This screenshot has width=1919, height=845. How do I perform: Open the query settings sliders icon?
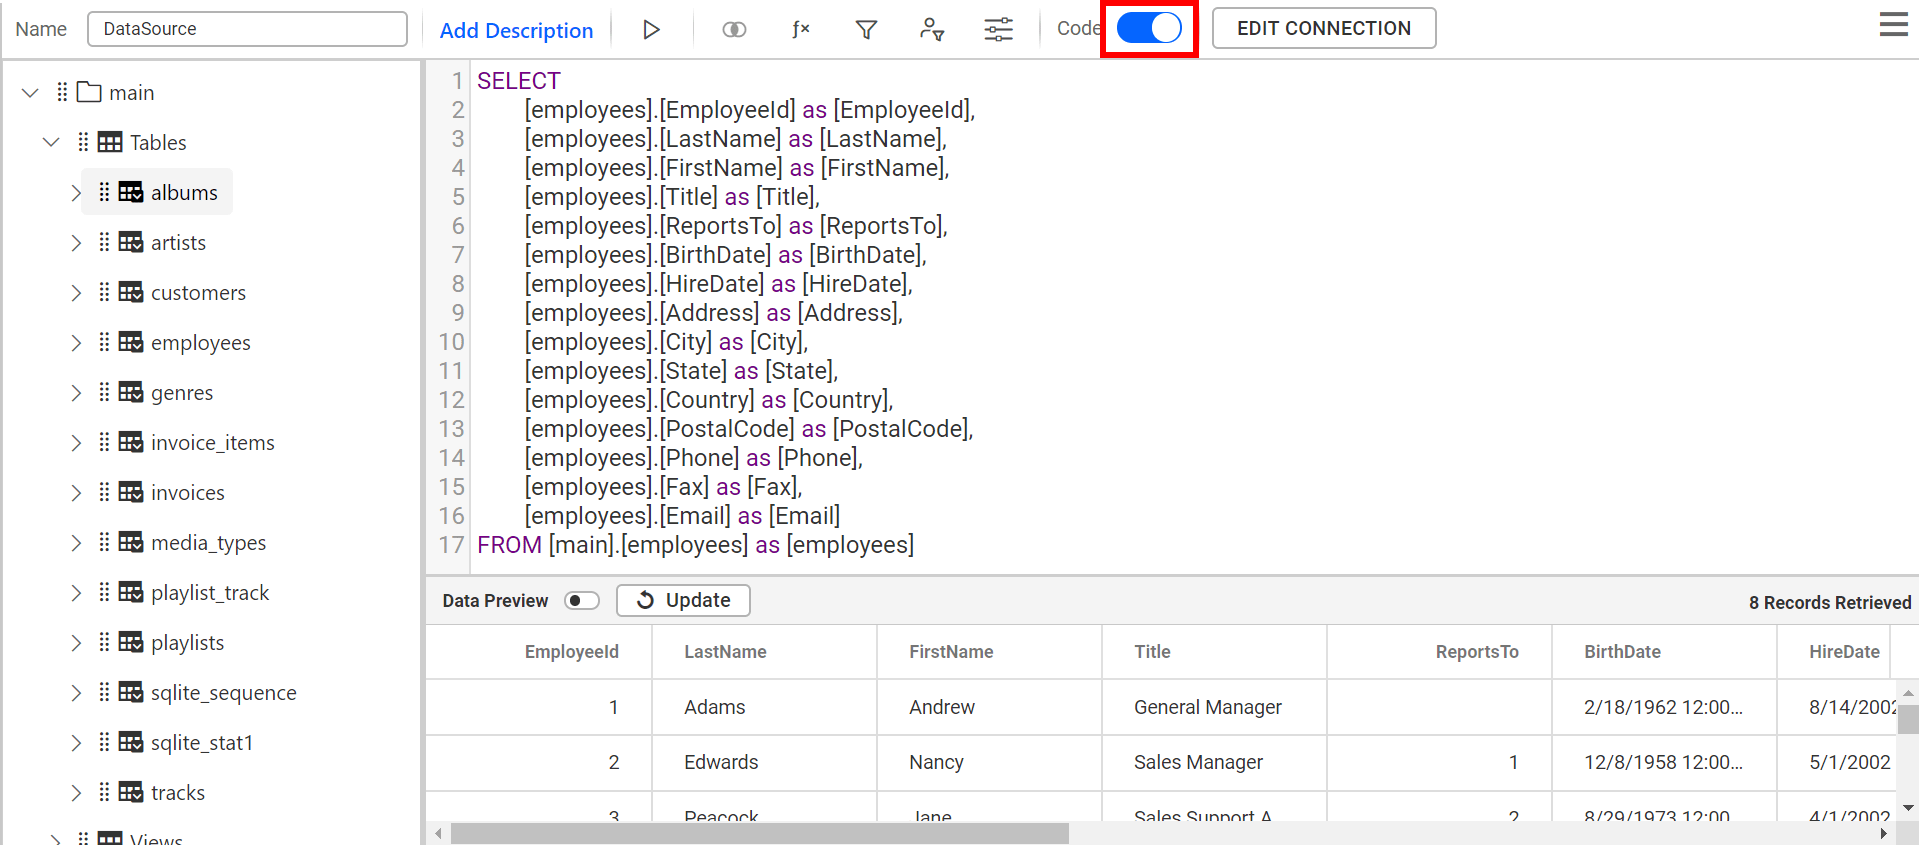pos(998,30)
